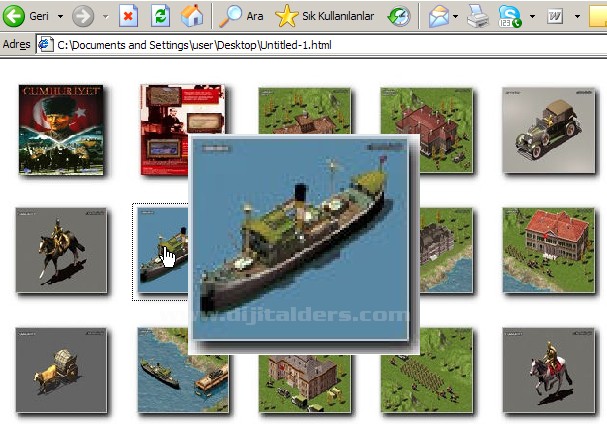The height and width of the screenshot is (428, 607).
Task: Open the red-roofed building by shore thumbnail
Action: (549, 251)
